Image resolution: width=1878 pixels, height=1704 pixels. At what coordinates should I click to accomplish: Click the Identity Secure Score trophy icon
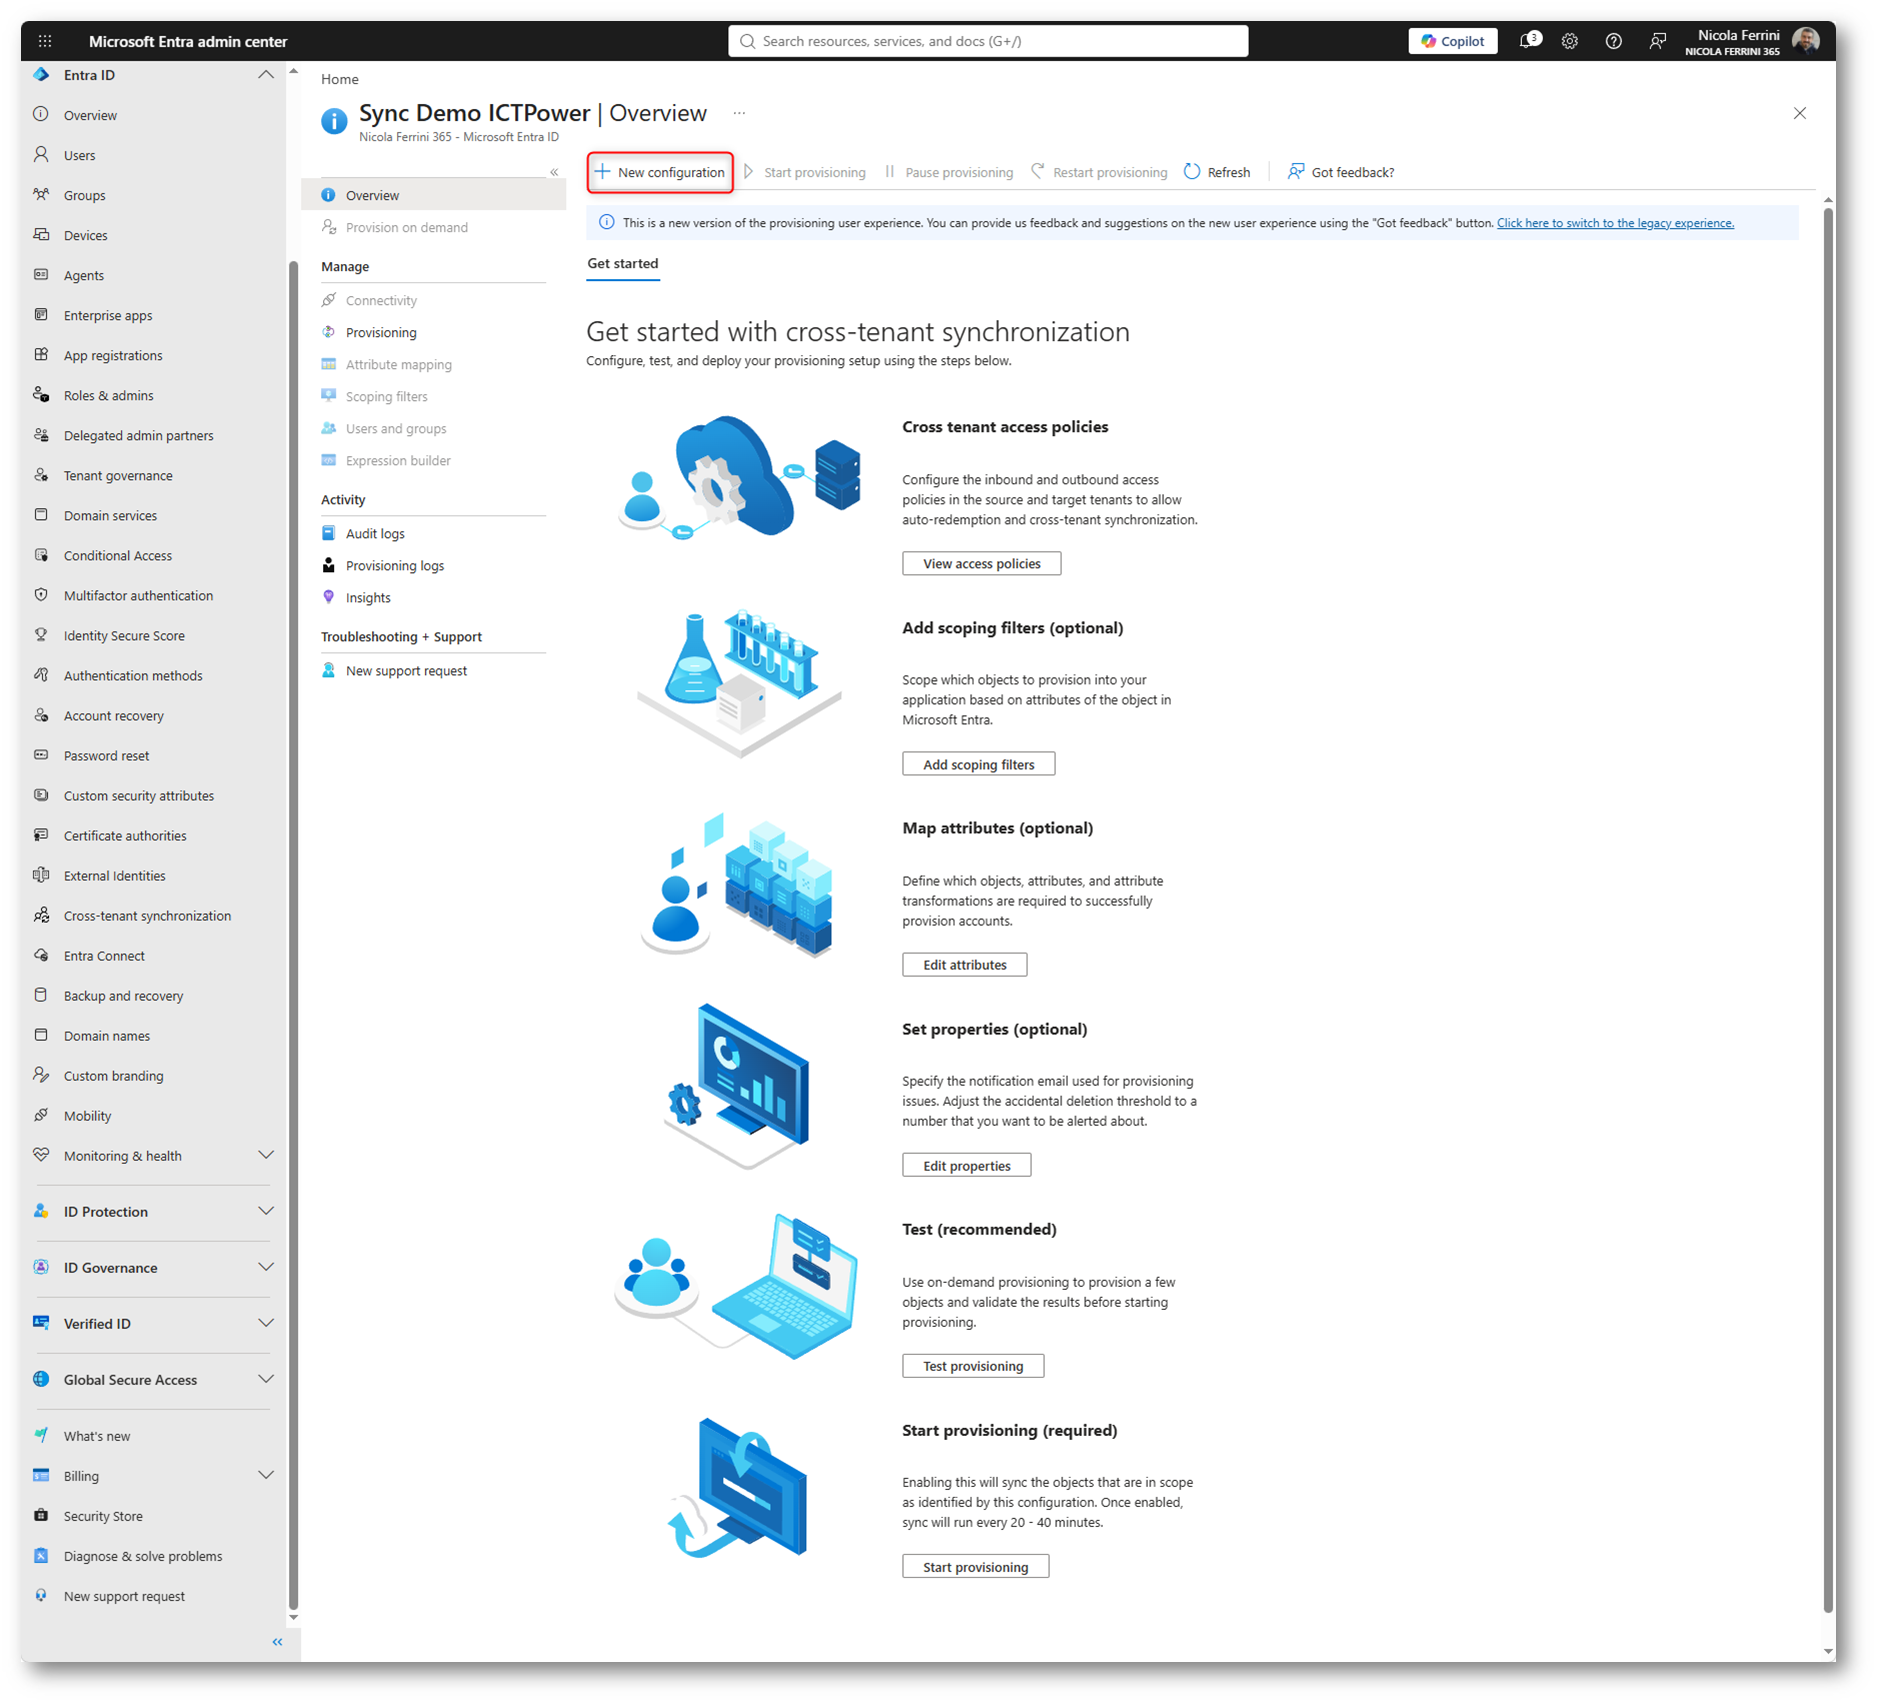click(x=41, y=634)
